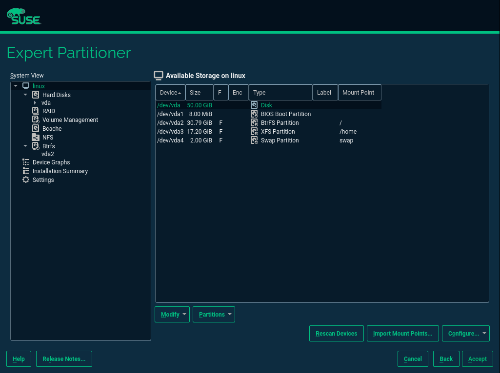Select the /dev/vda2 row

269,123
